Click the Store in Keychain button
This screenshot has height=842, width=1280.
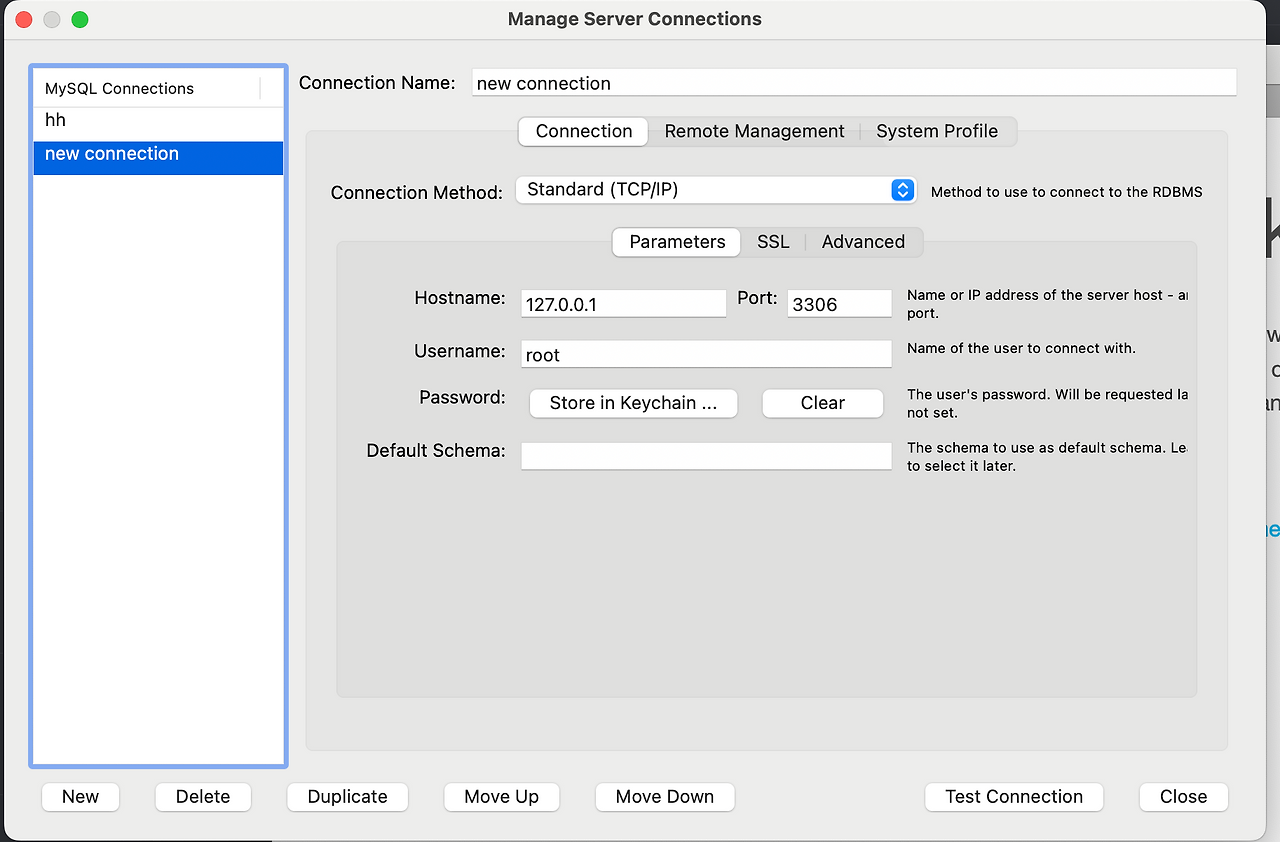coord(634,403)
